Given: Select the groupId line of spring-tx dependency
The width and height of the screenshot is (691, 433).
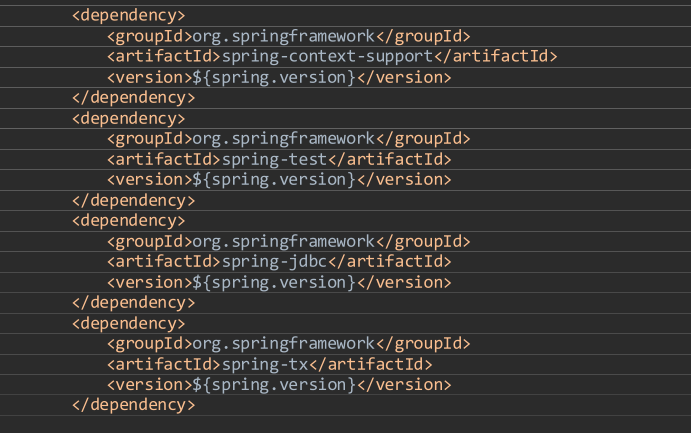Looking at the screenshot, I should [x=289, y=344].
